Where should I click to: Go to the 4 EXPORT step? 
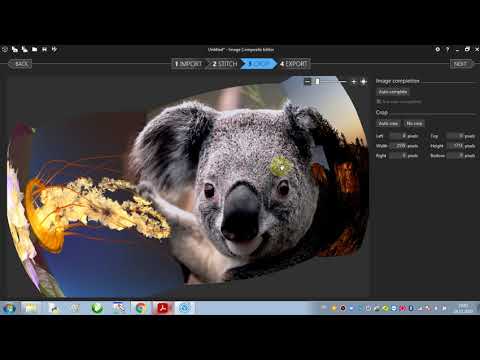(294, 64)
